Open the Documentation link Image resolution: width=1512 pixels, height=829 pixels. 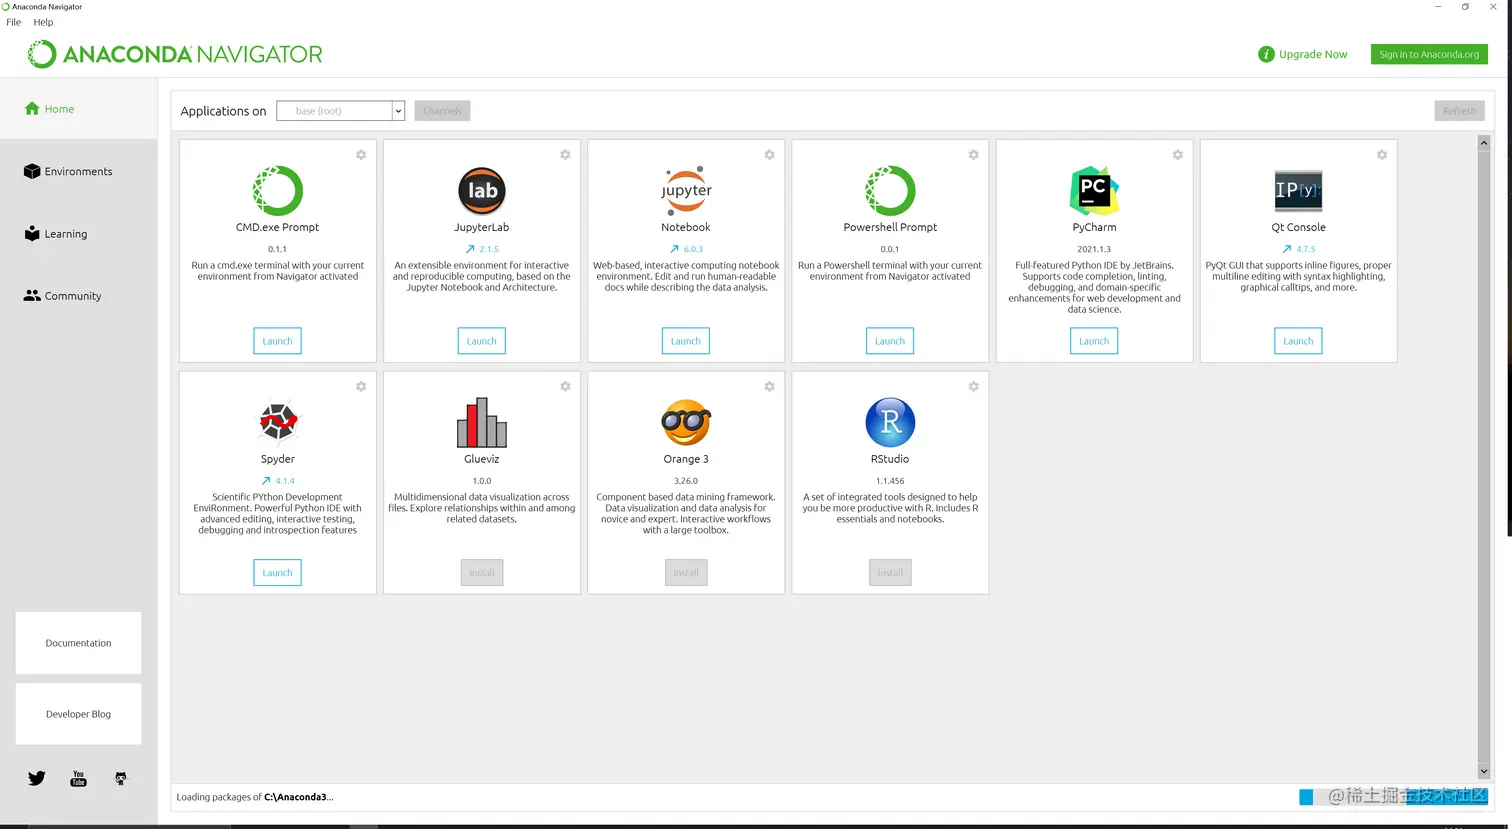(x=78, y=643)
